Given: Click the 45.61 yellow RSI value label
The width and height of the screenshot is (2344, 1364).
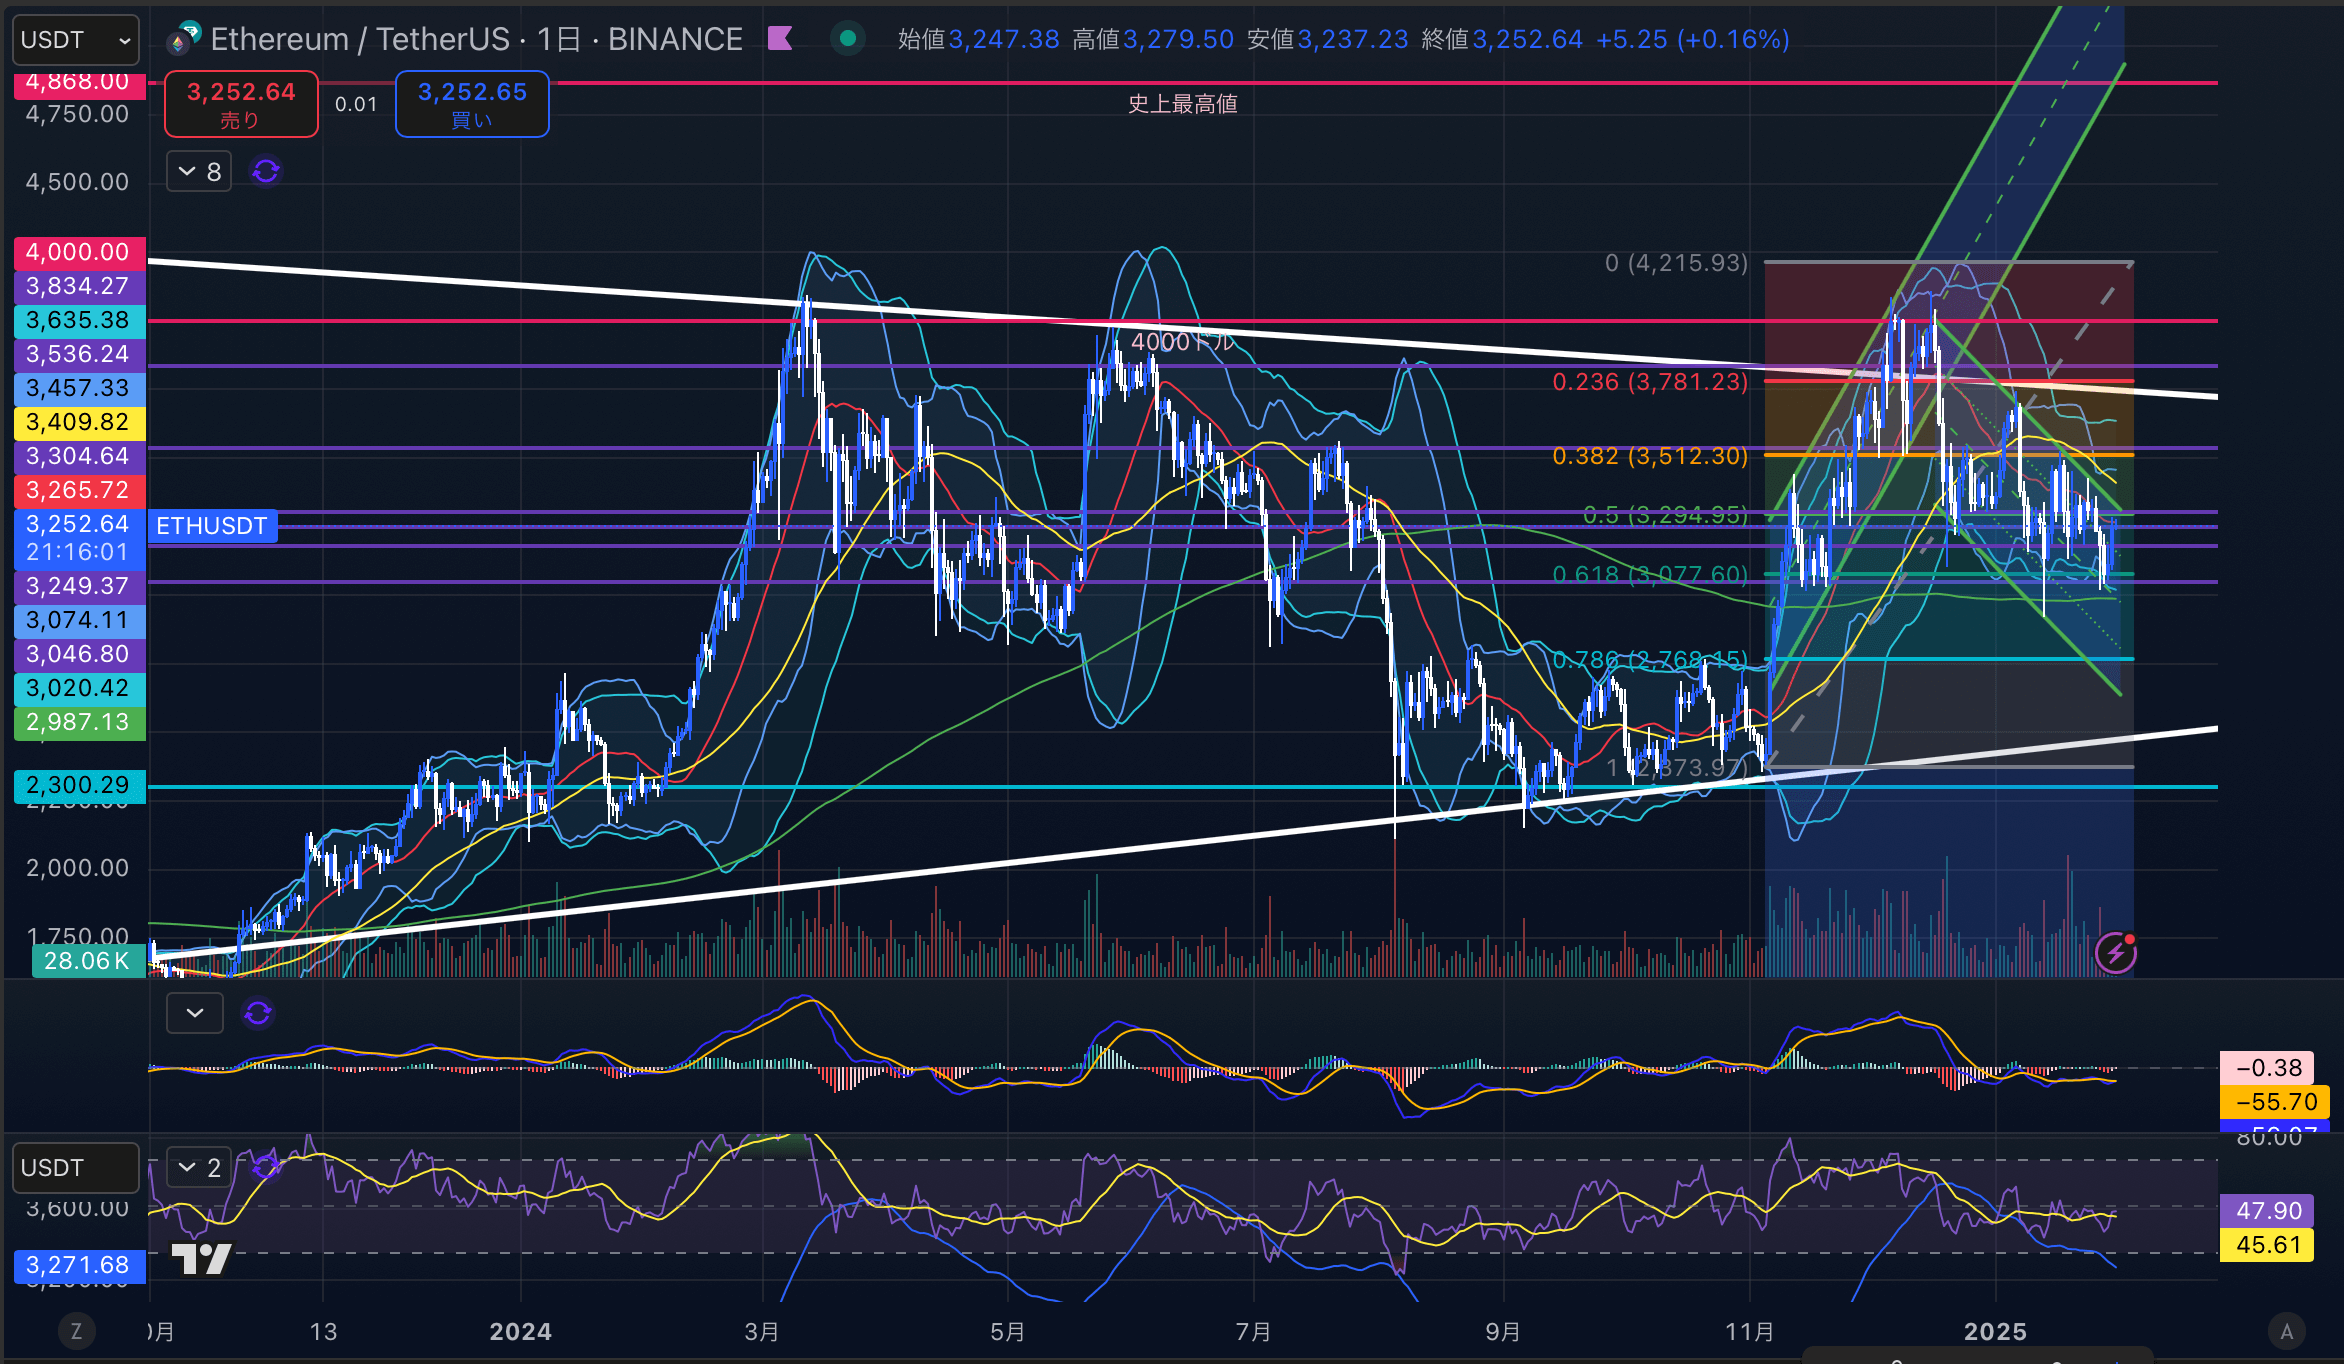Looking at the screenshot, I should tap(2267, 1245).
